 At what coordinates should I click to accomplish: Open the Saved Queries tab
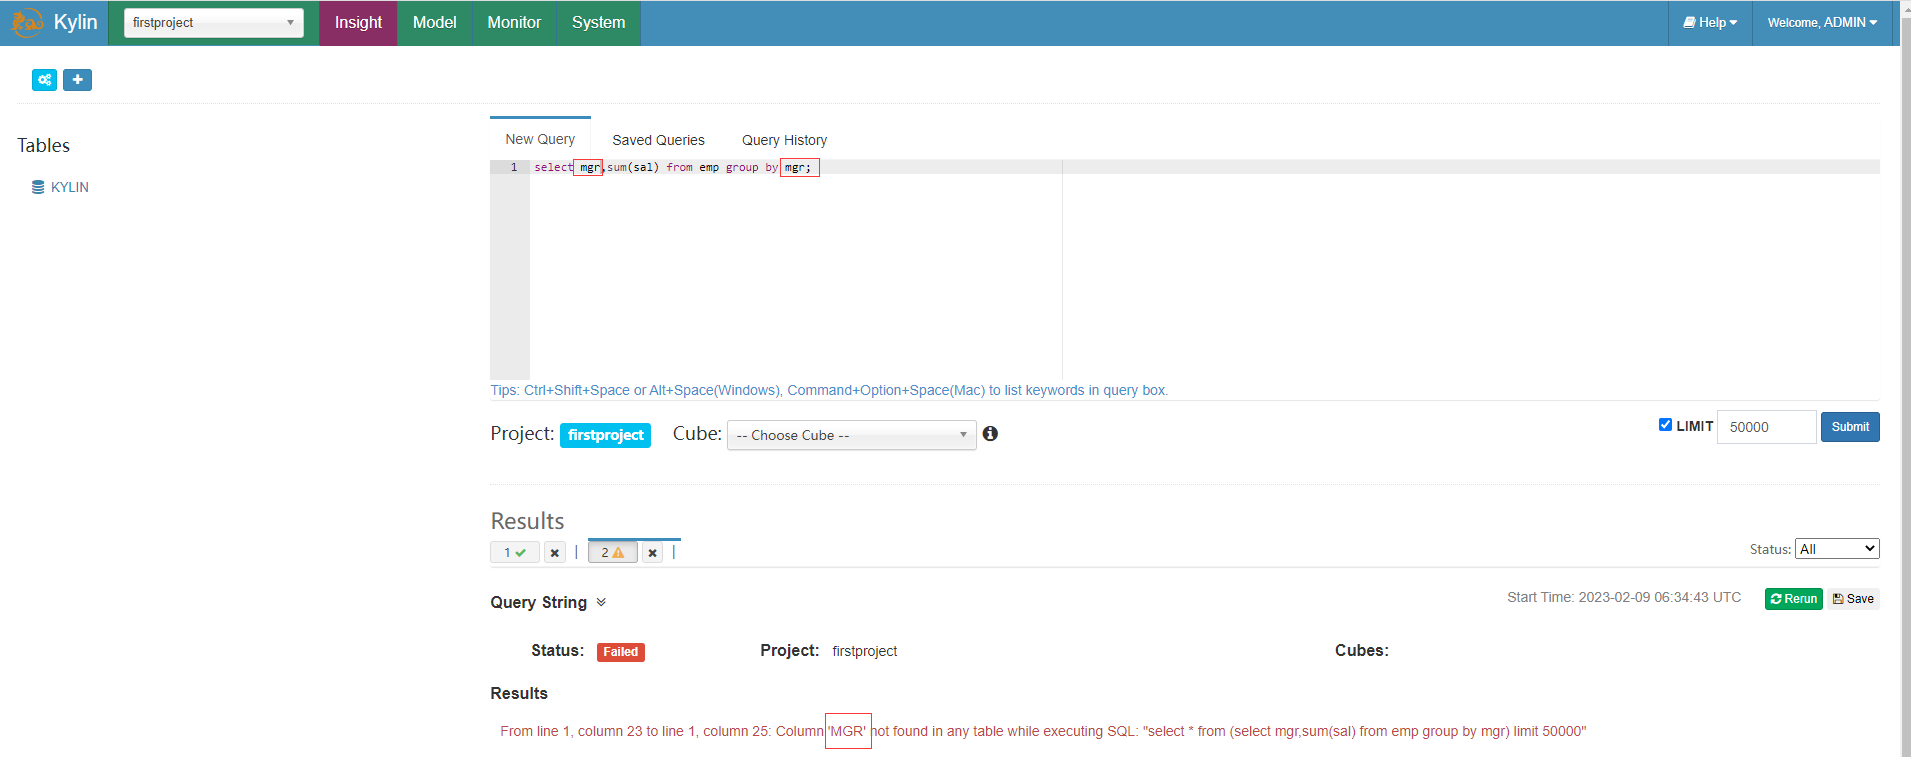[658, 140]
